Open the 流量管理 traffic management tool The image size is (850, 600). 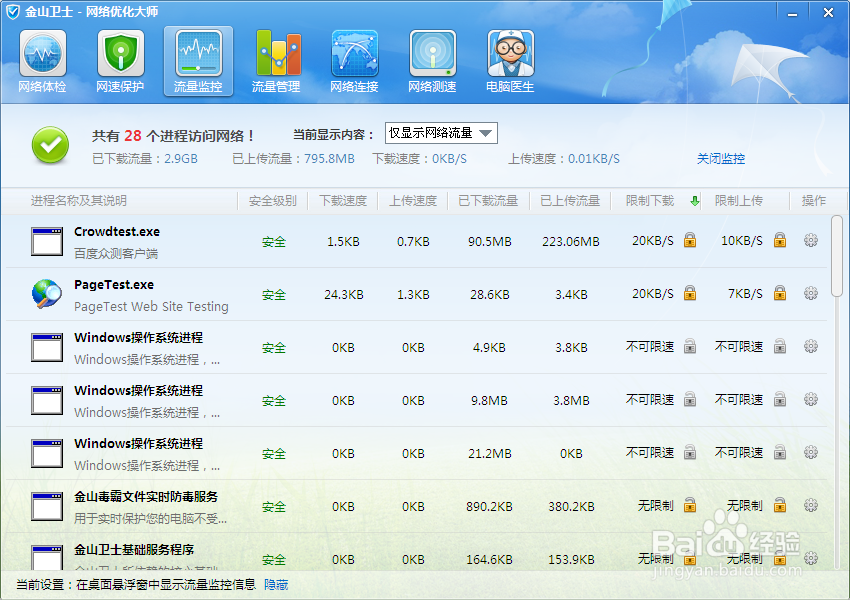pyautogui.click(x=276, y=61)
